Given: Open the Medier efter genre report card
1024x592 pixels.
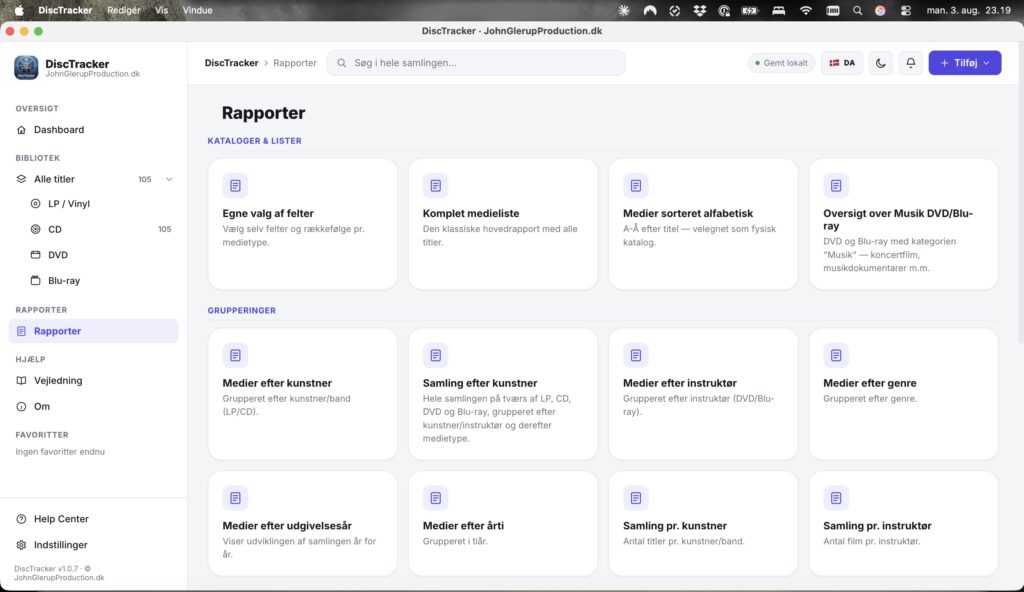Looking at the screenshot, I should (x=903, y=394).
